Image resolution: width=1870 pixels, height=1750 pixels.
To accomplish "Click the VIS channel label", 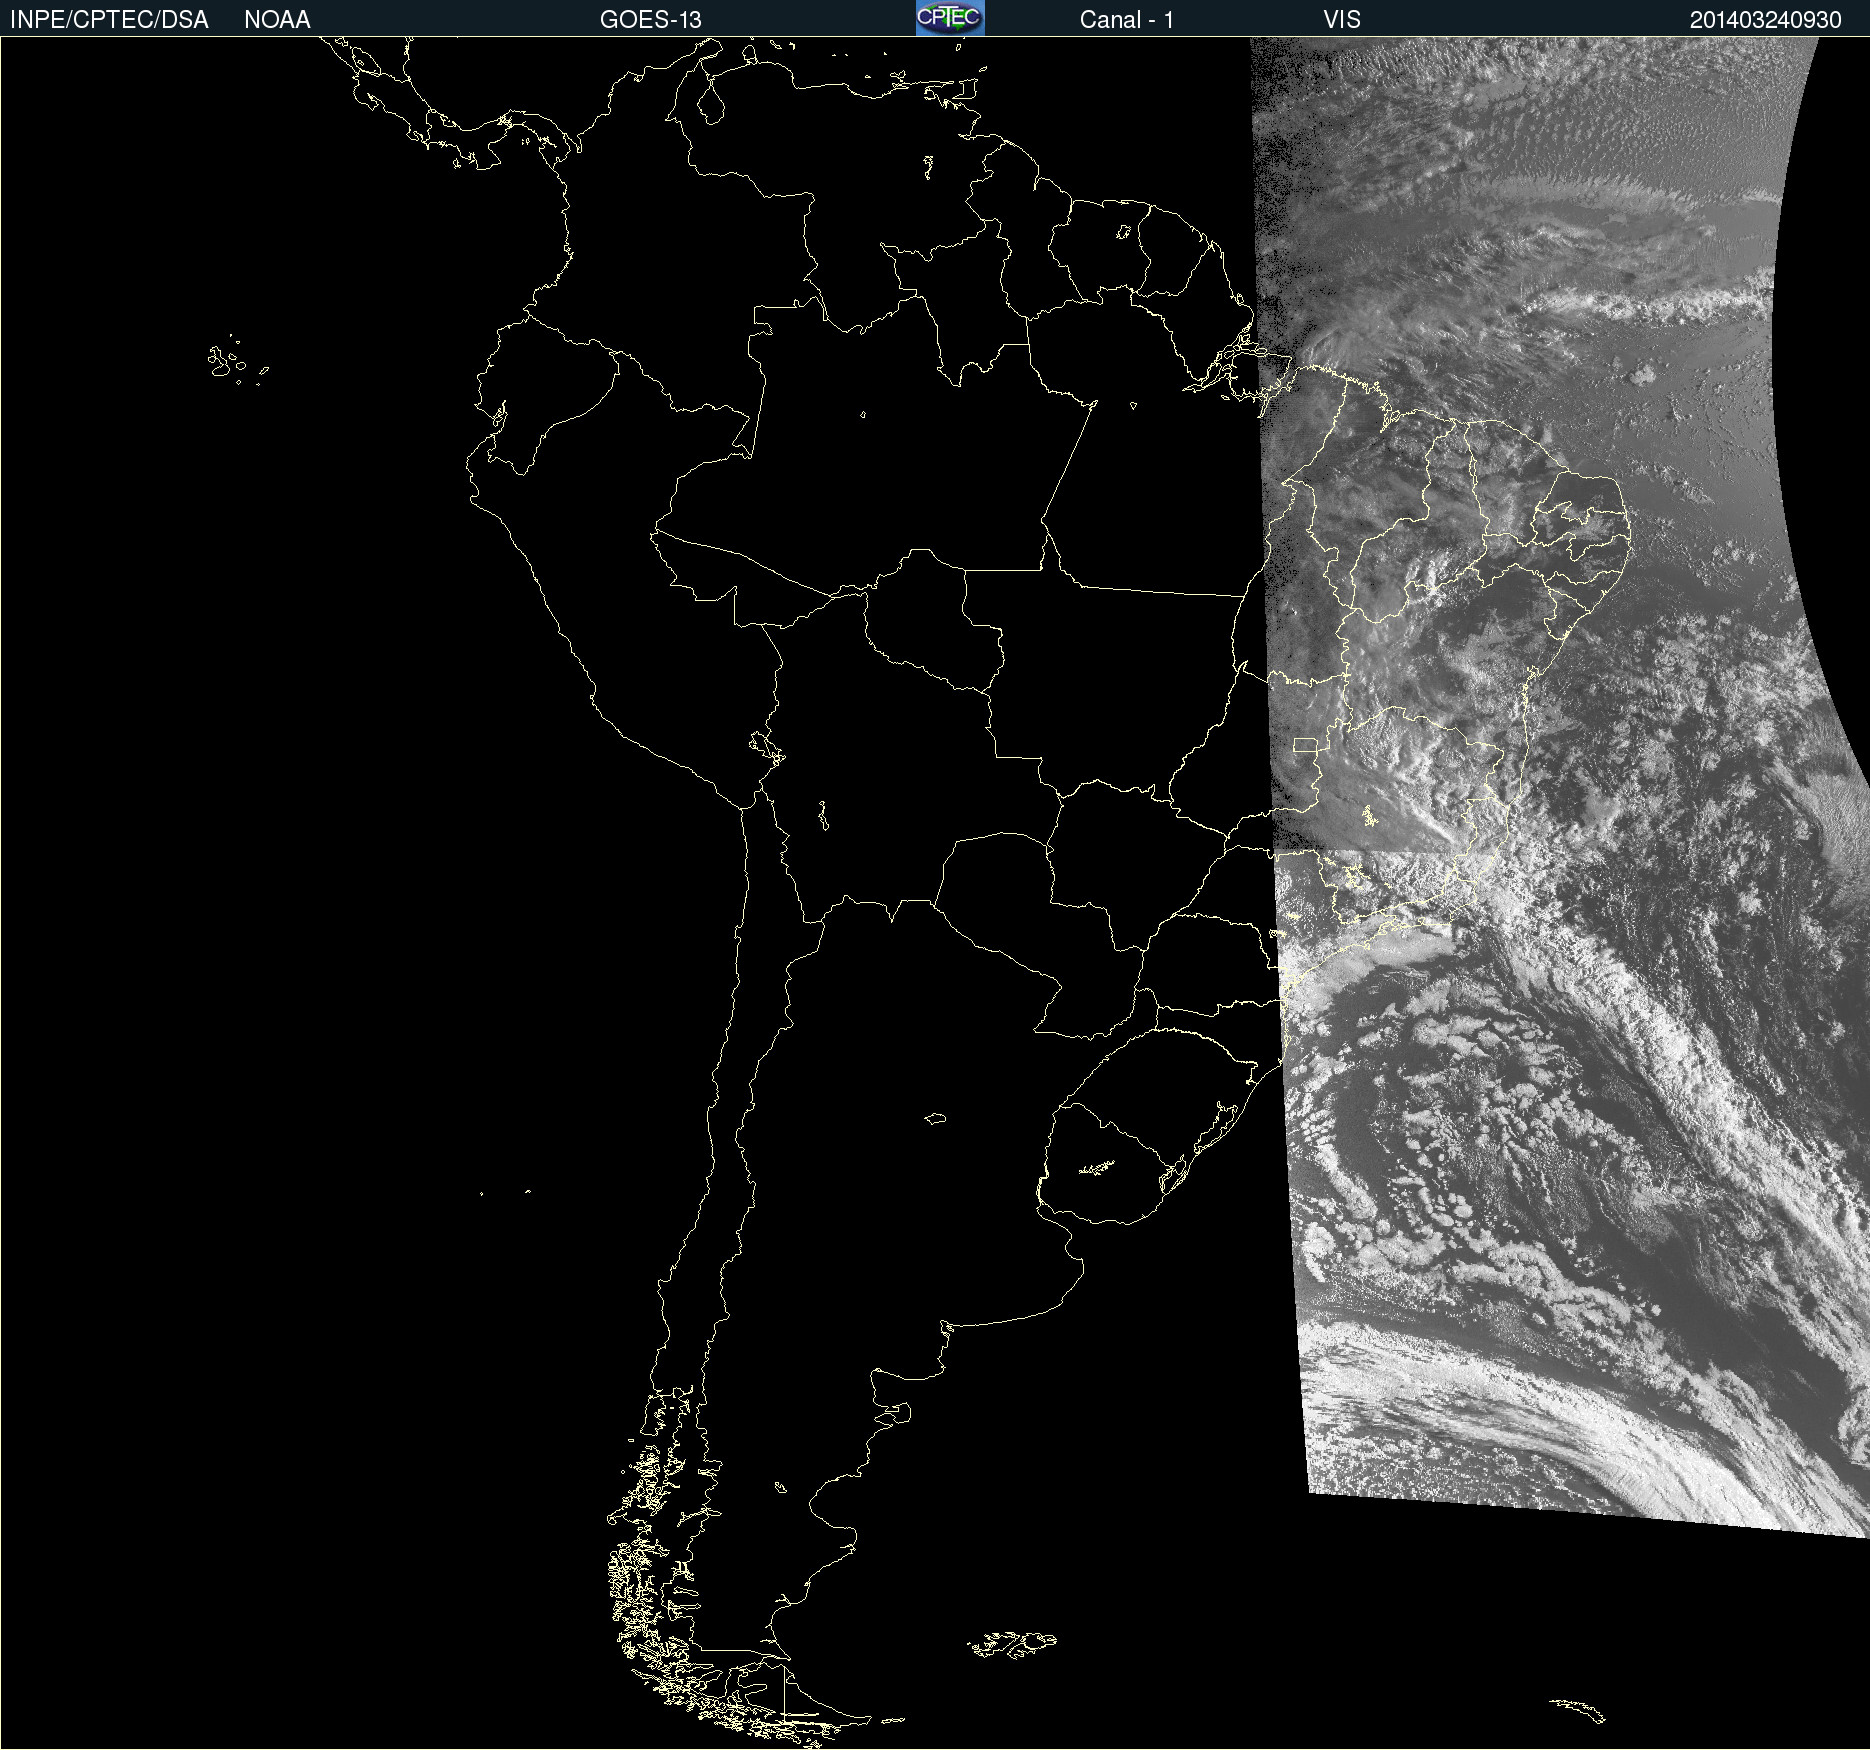I will pyautogui.click(x=1342, y=20).
